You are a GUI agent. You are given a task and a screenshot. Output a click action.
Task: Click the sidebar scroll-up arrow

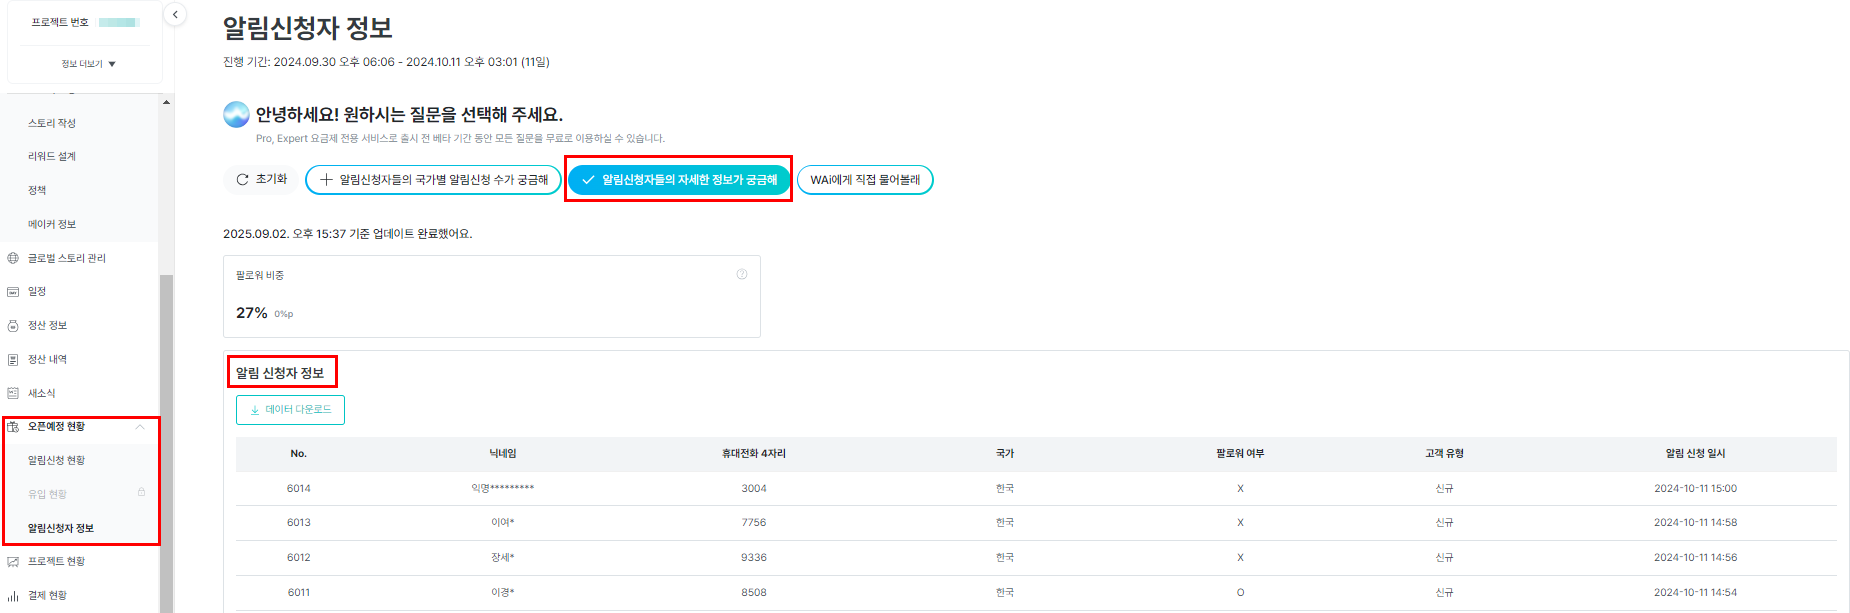166,102
